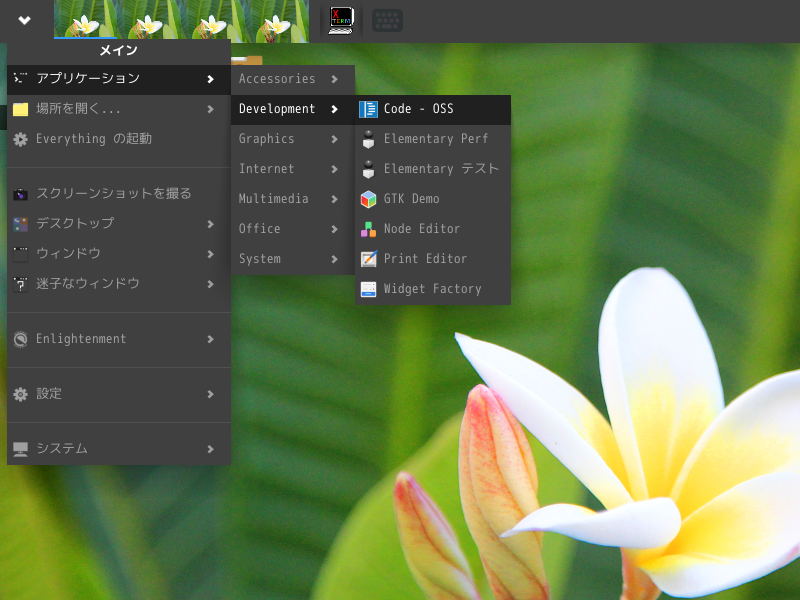800x600 pixels.
Task: Select the アプリケーション menu entry
Action: point(119,79)
